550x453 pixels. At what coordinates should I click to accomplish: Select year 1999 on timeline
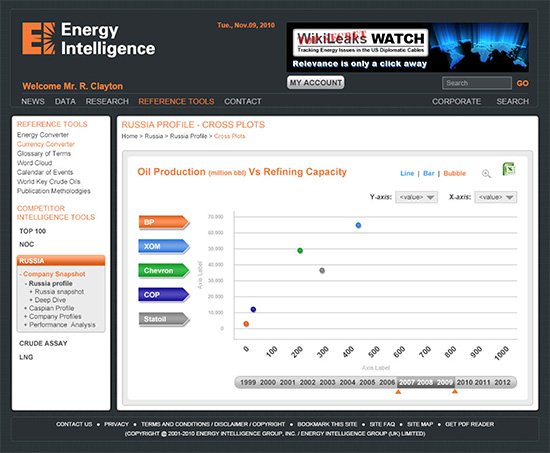tap(248, 382)
